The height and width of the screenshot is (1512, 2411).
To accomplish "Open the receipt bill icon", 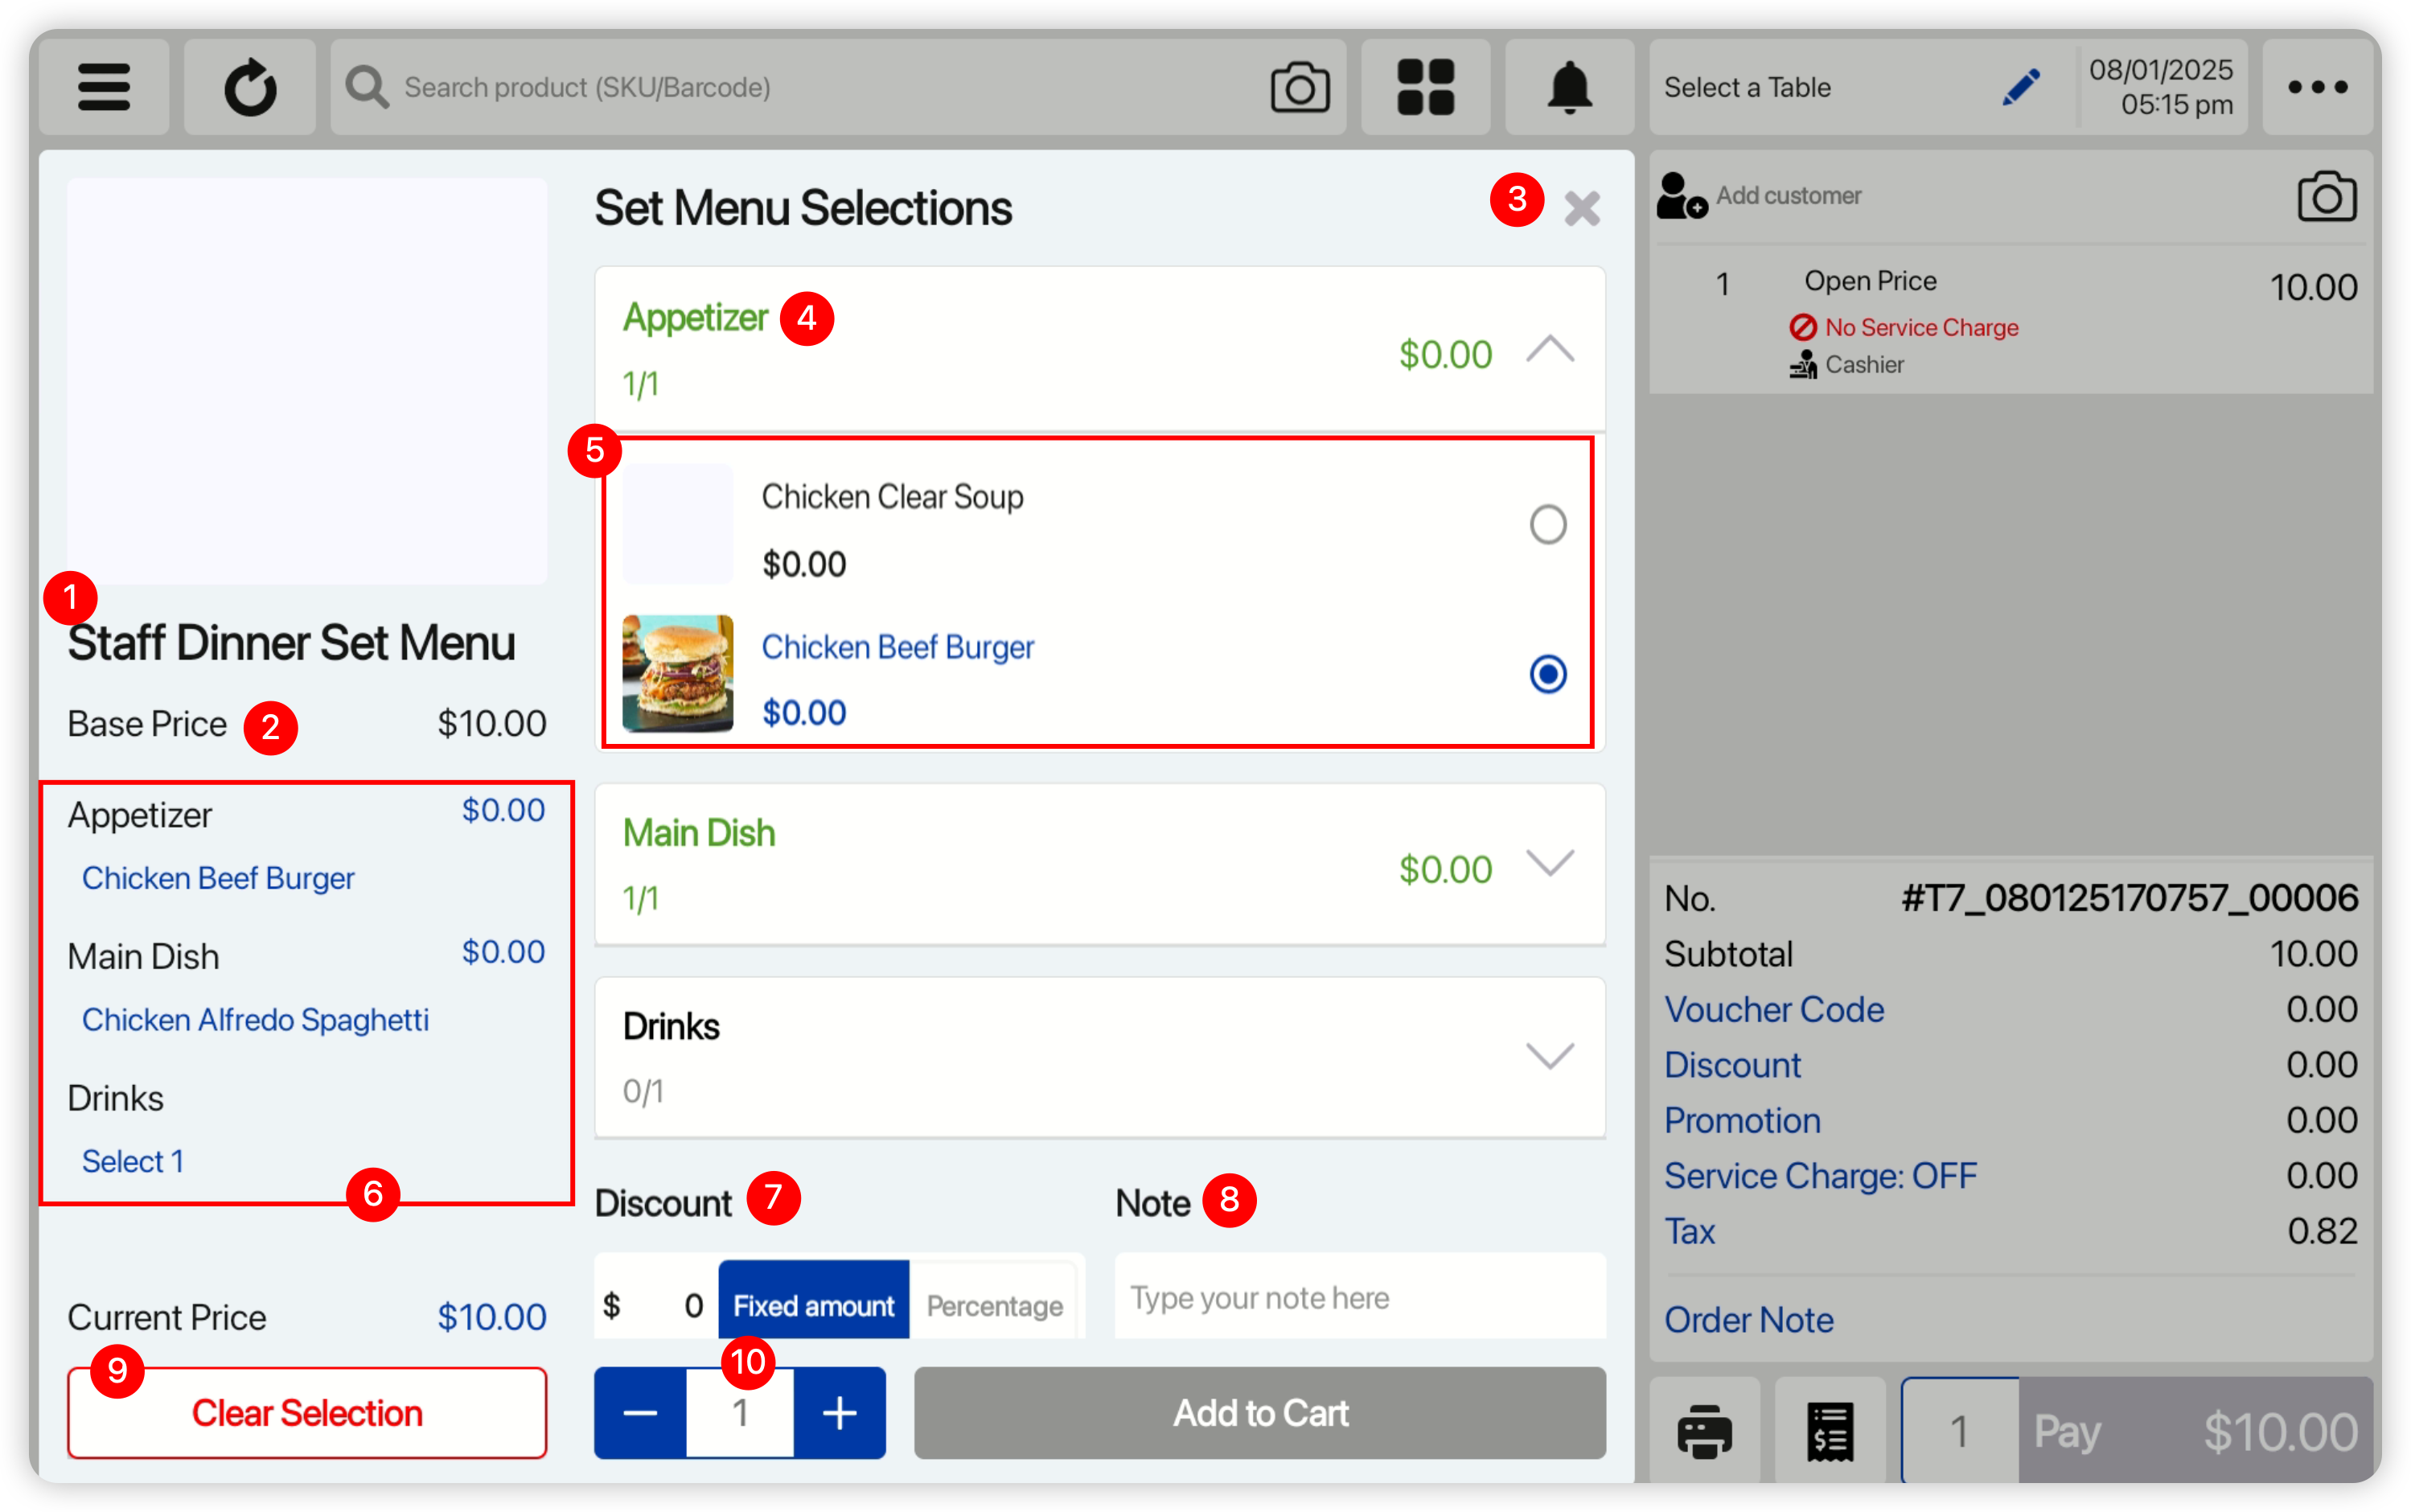I will (1830, 1431).
